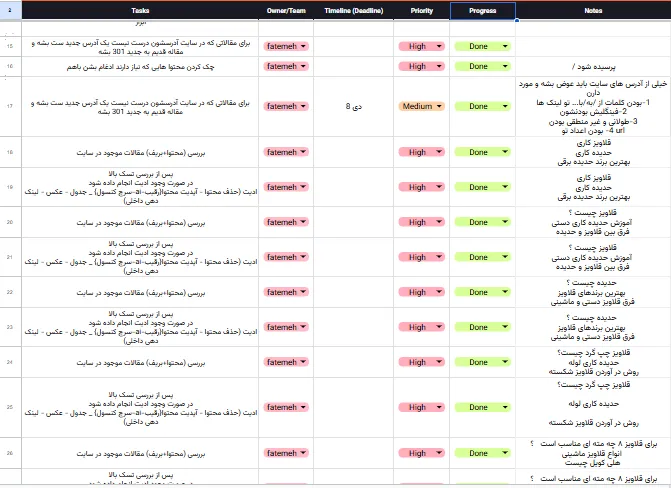Select the Notes column header
The width and height of the screenshot is (671, 488).
(x=593, y=11)
